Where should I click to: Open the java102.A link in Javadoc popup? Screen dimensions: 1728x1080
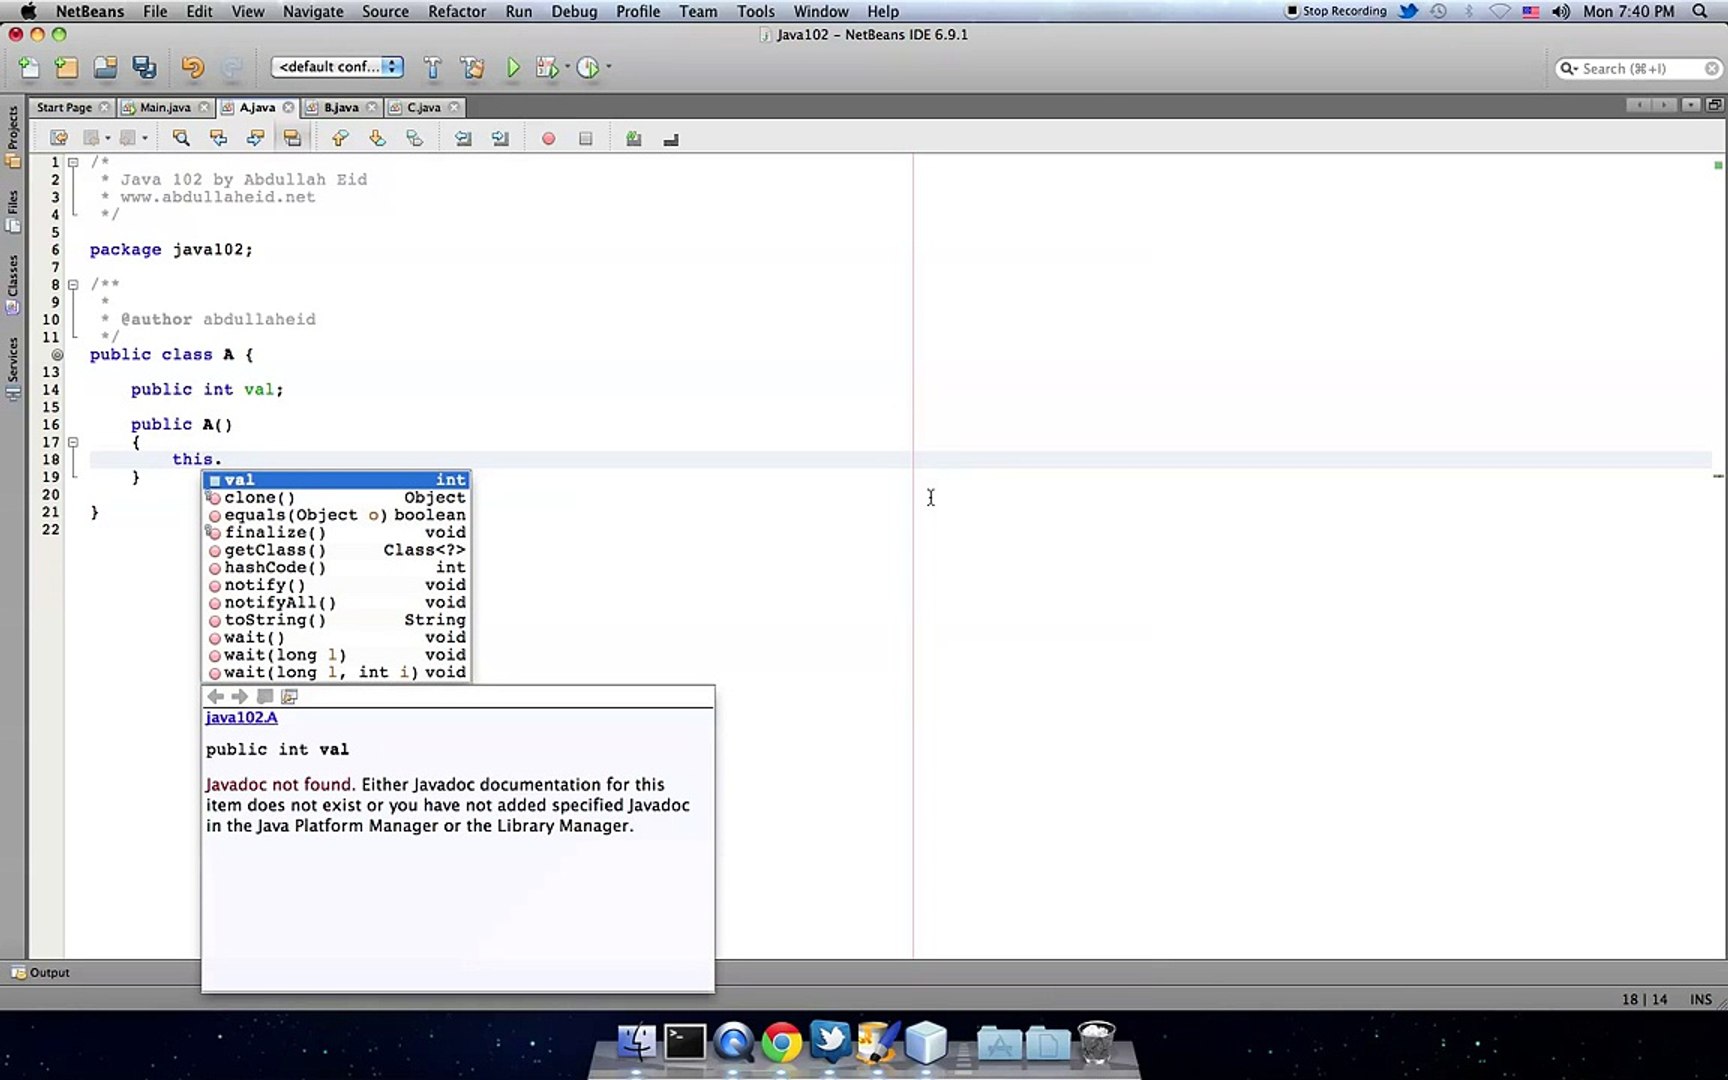point(241,717)
